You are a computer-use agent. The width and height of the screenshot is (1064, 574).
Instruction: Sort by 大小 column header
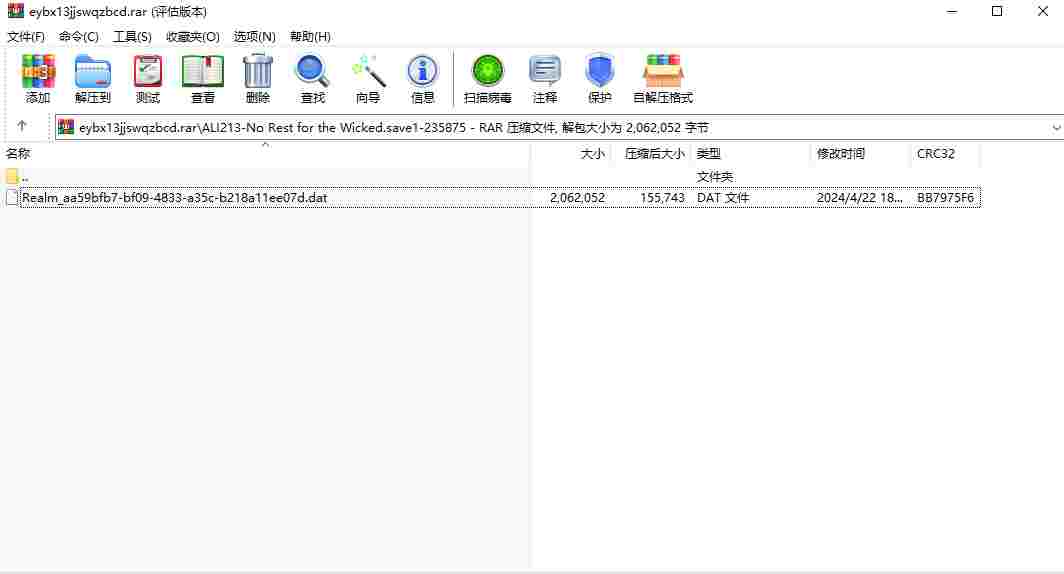pyautogui.click(x=592, y=154)
